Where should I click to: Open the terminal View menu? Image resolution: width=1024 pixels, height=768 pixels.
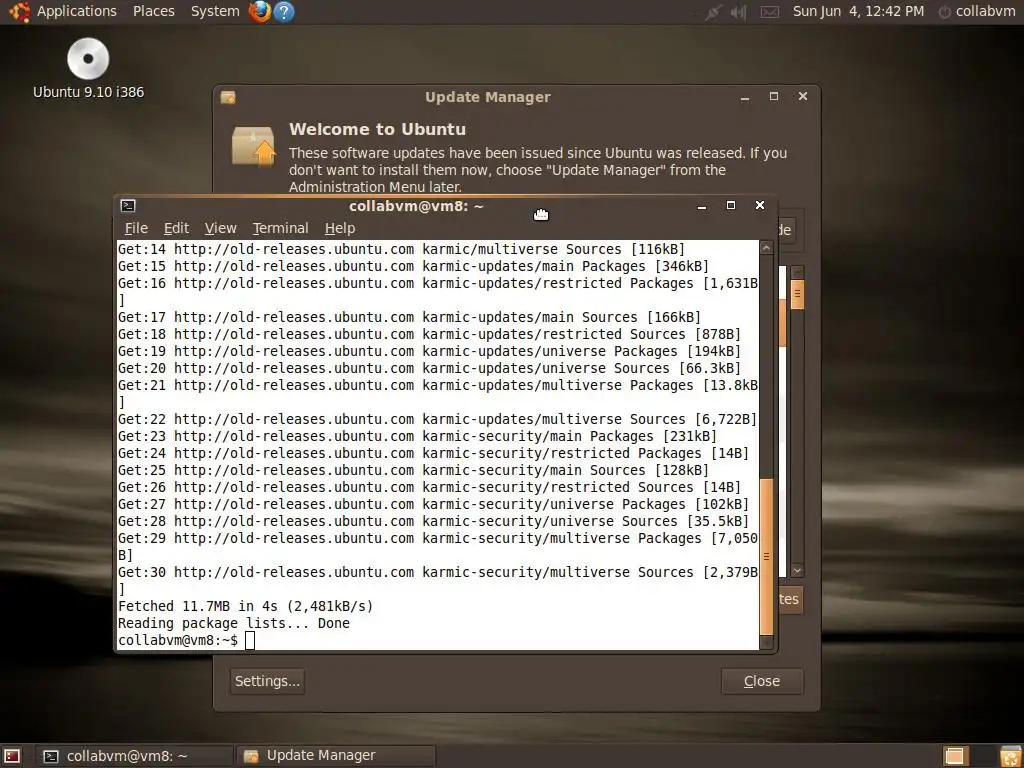(x=220, y=228)
